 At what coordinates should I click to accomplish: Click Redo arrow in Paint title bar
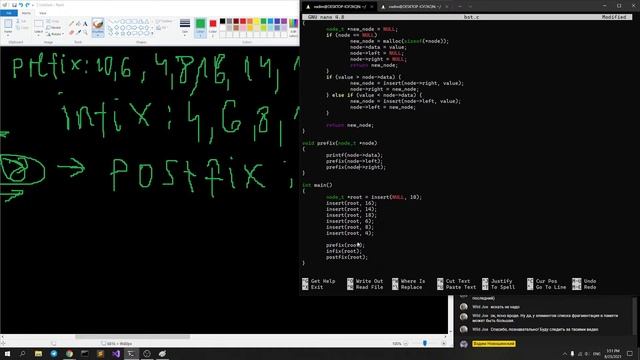(27, 5)
